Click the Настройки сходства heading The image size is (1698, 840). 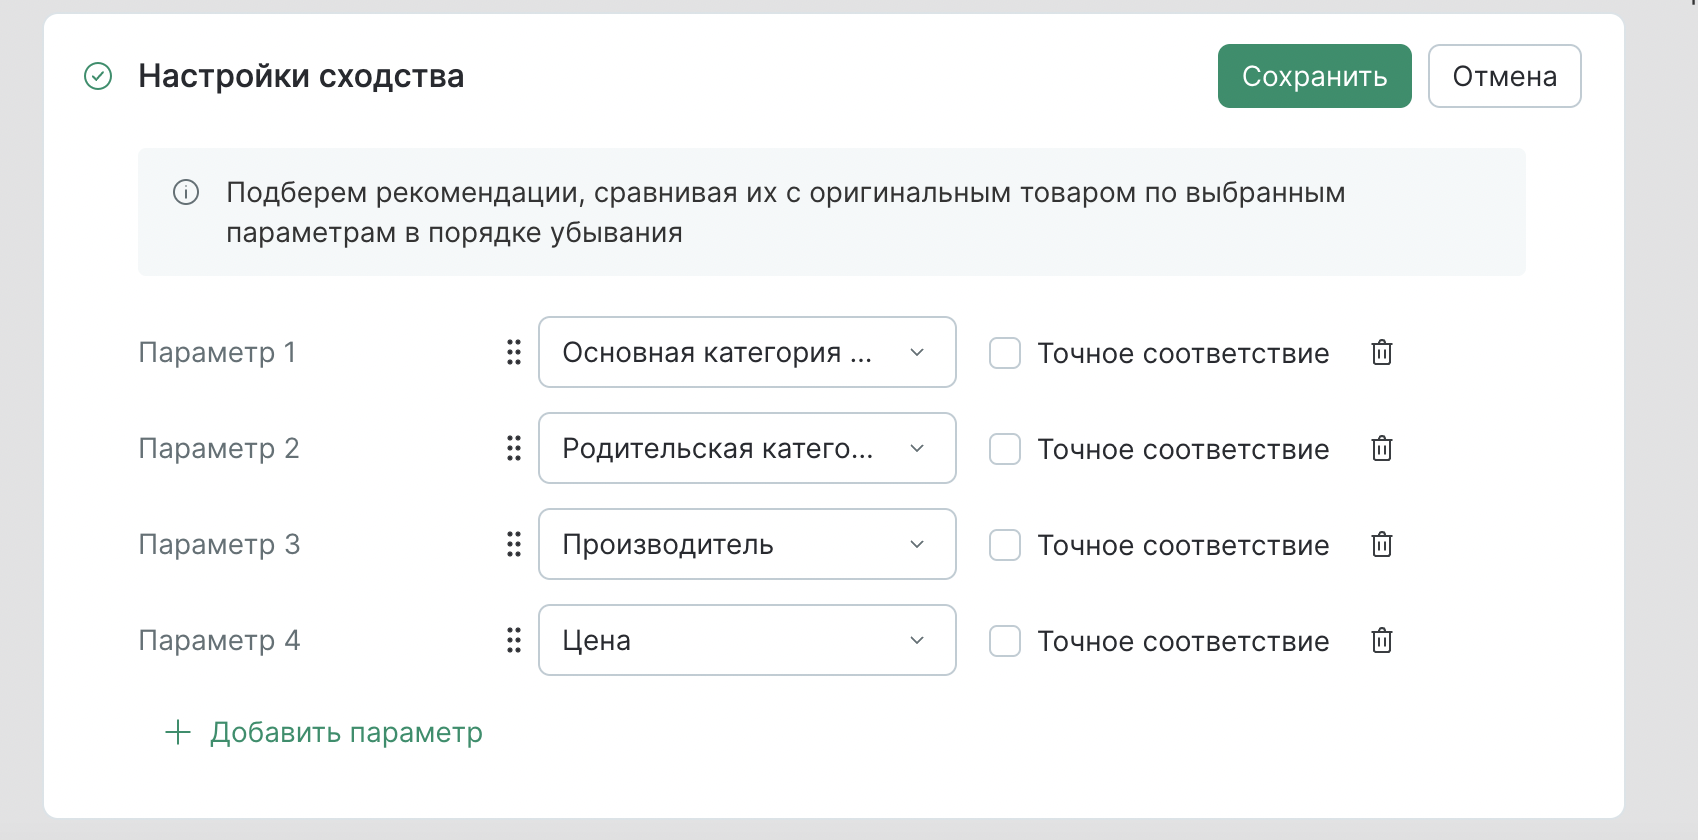click(301, 76)
